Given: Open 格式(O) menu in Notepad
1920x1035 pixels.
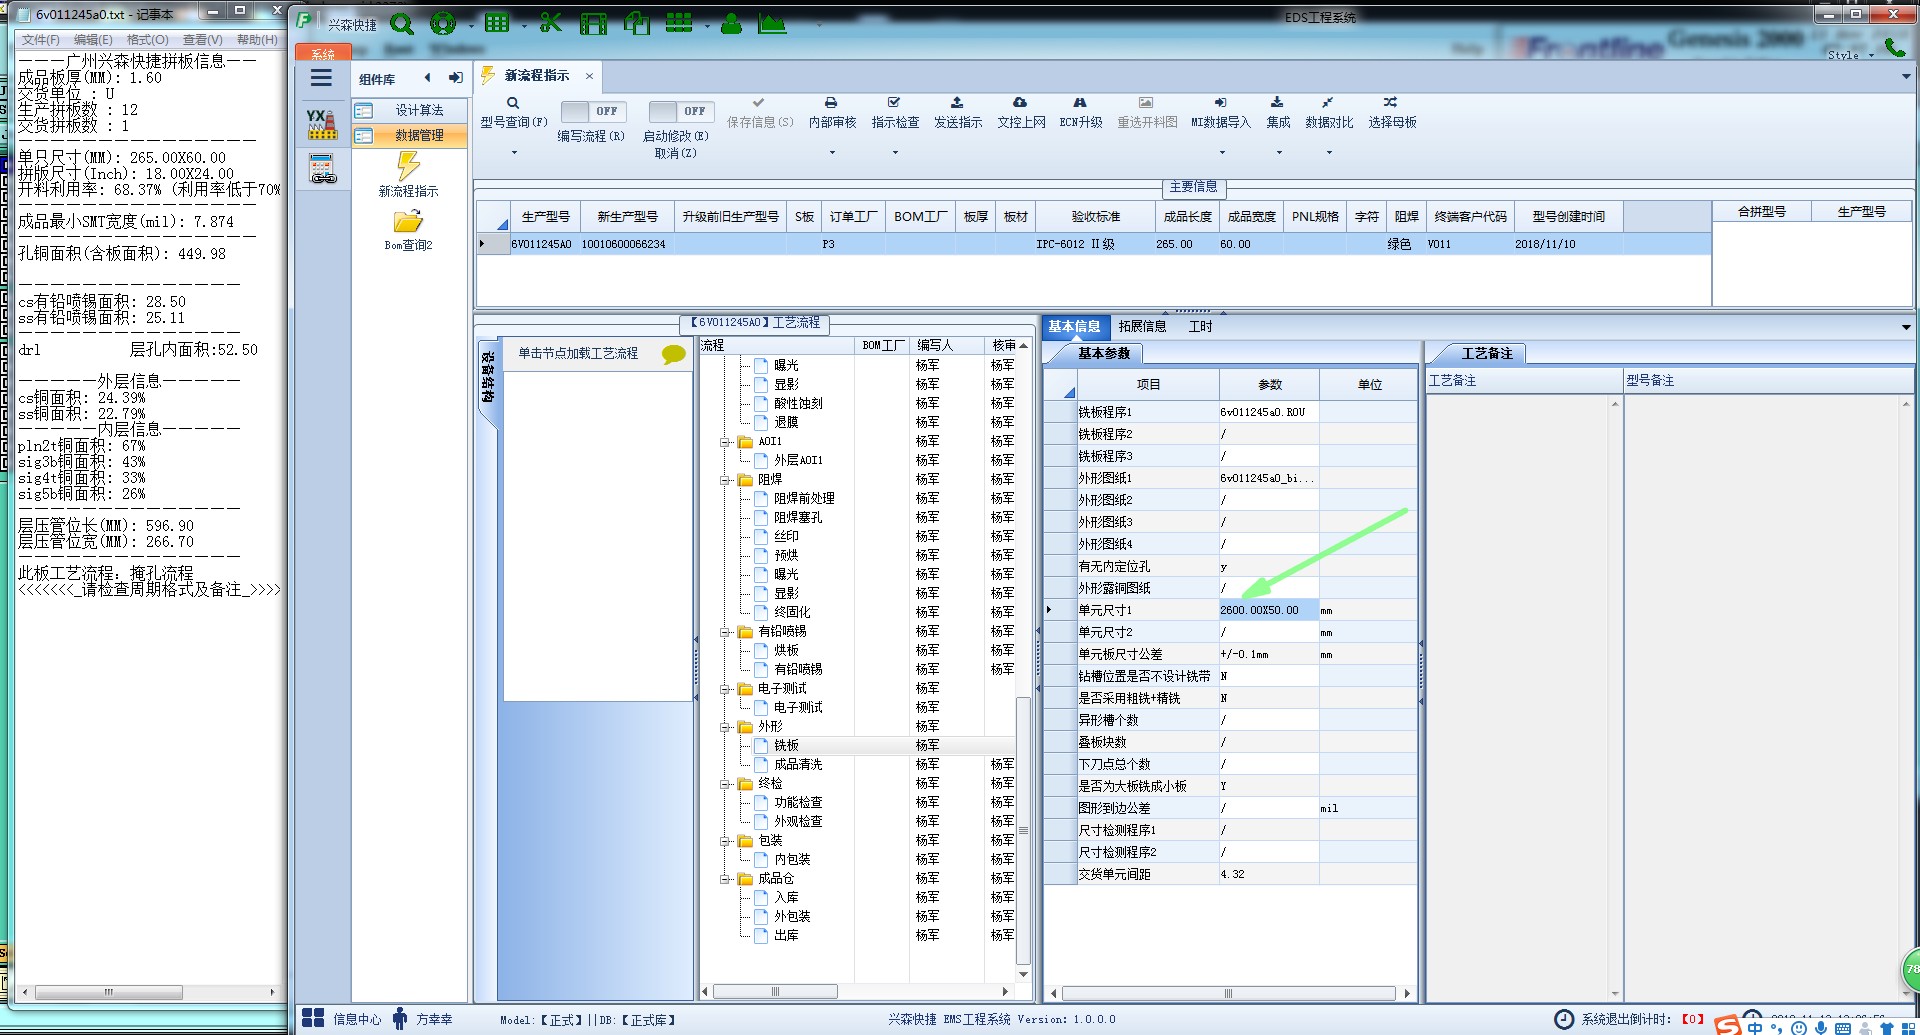Looking at the screenshot, I should (x=148, y=40).
